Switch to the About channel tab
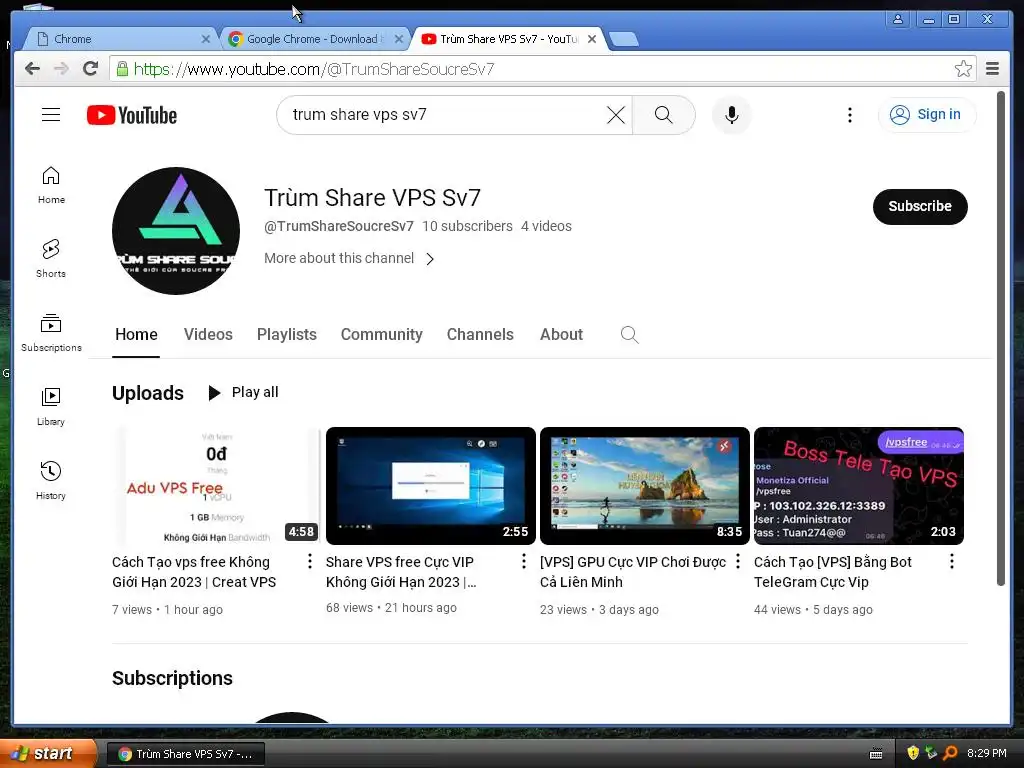The image size is (1024, 768). (x=561, y=334)
